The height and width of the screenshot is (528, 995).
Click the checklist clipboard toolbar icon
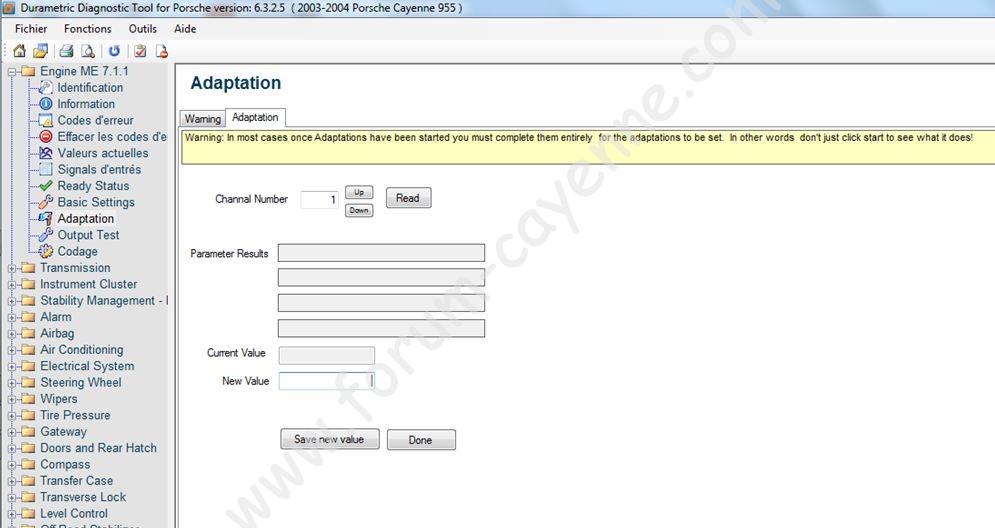pyautogui.click(x=140, y=51)
